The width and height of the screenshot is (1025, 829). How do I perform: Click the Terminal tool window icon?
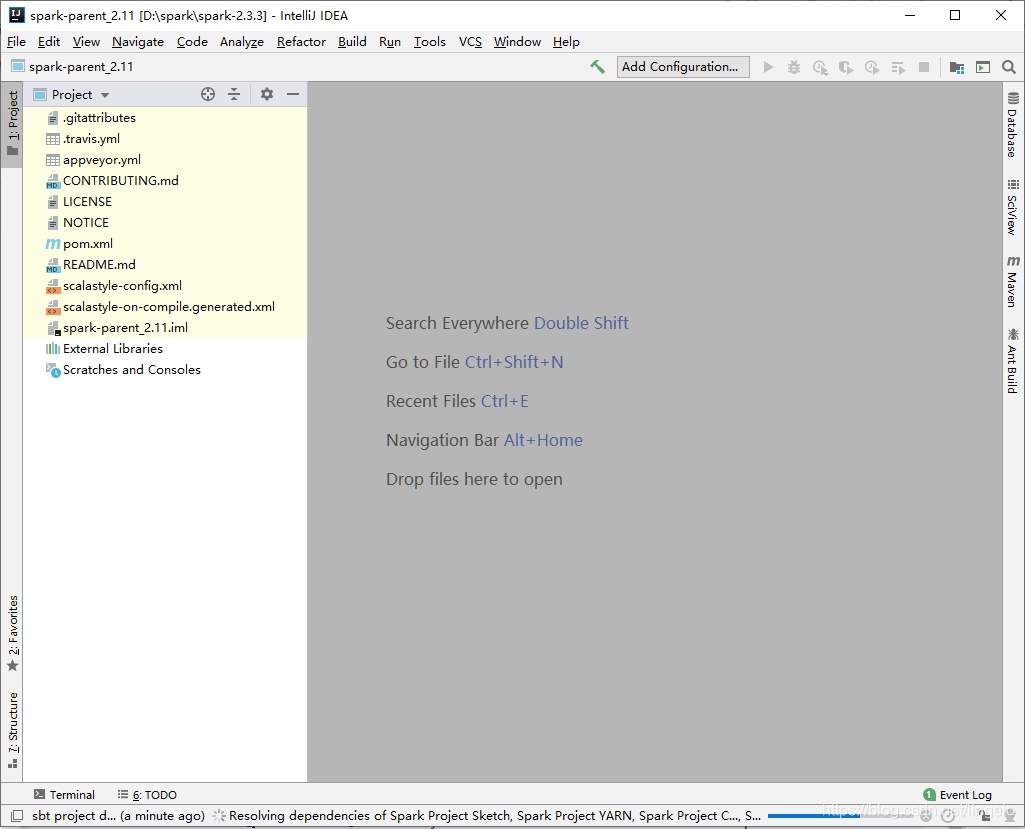tap(39, 794)
